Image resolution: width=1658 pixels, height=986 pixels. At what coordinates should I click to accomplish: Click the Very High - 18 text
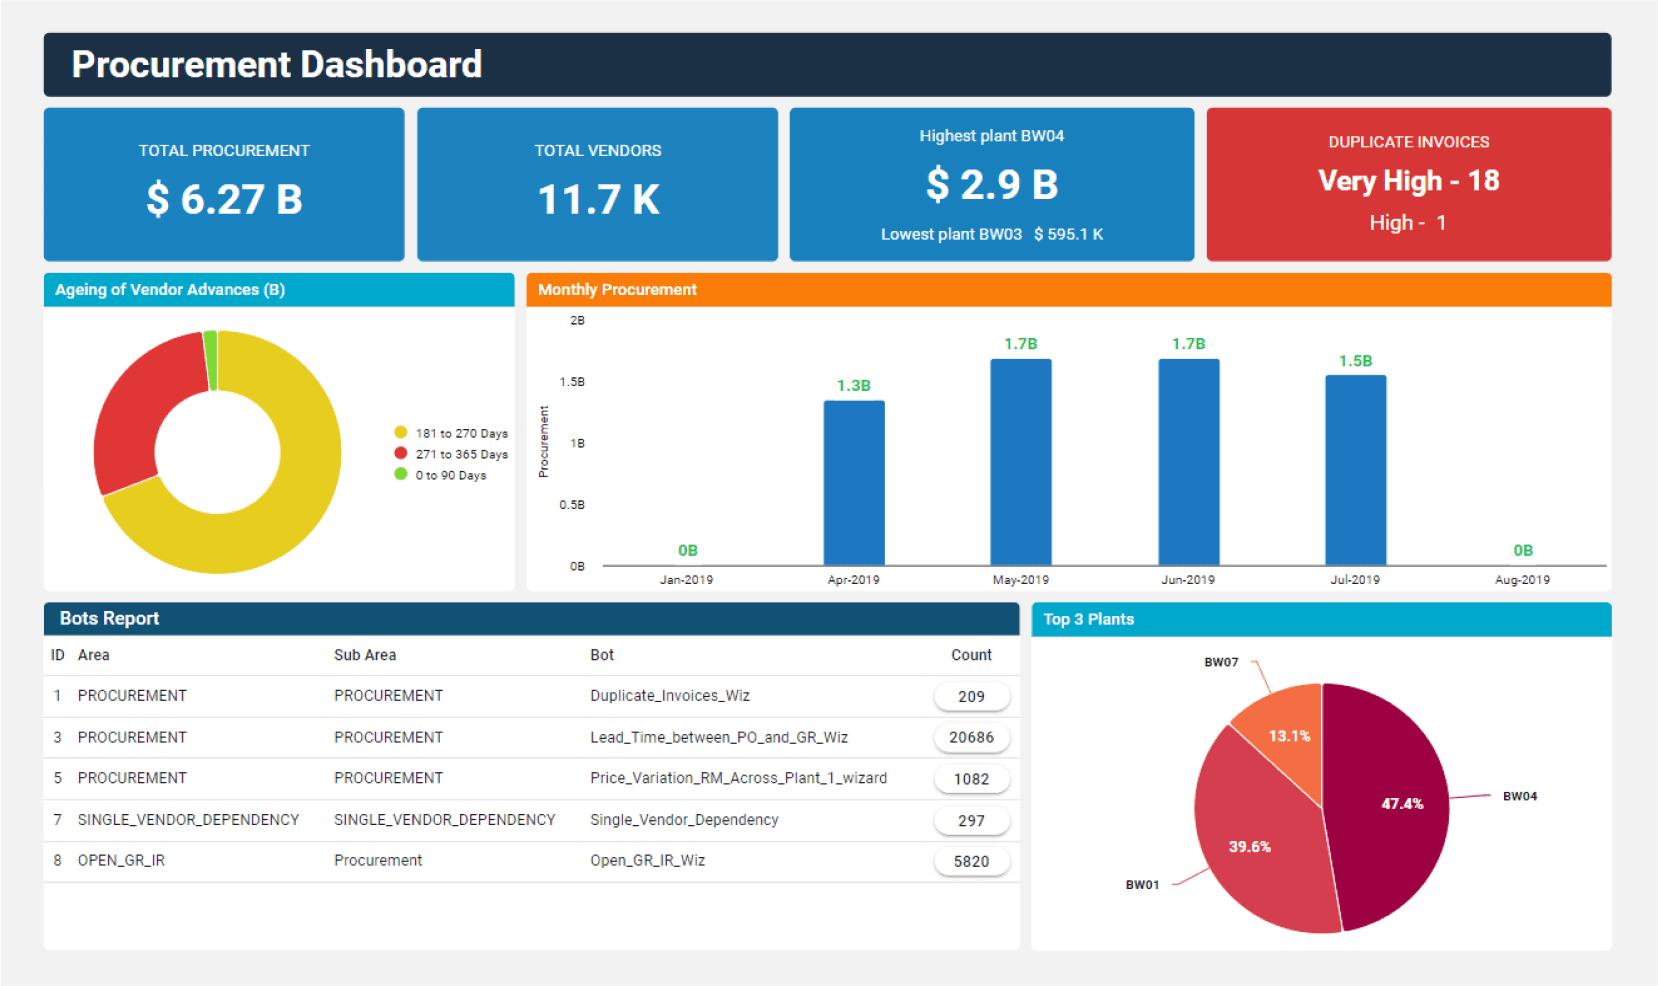pos(1409,181)
